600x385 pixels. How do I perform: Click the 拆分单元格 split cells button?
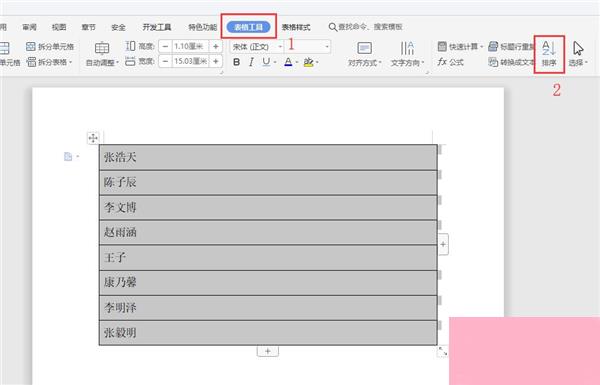tap(50, 47)
